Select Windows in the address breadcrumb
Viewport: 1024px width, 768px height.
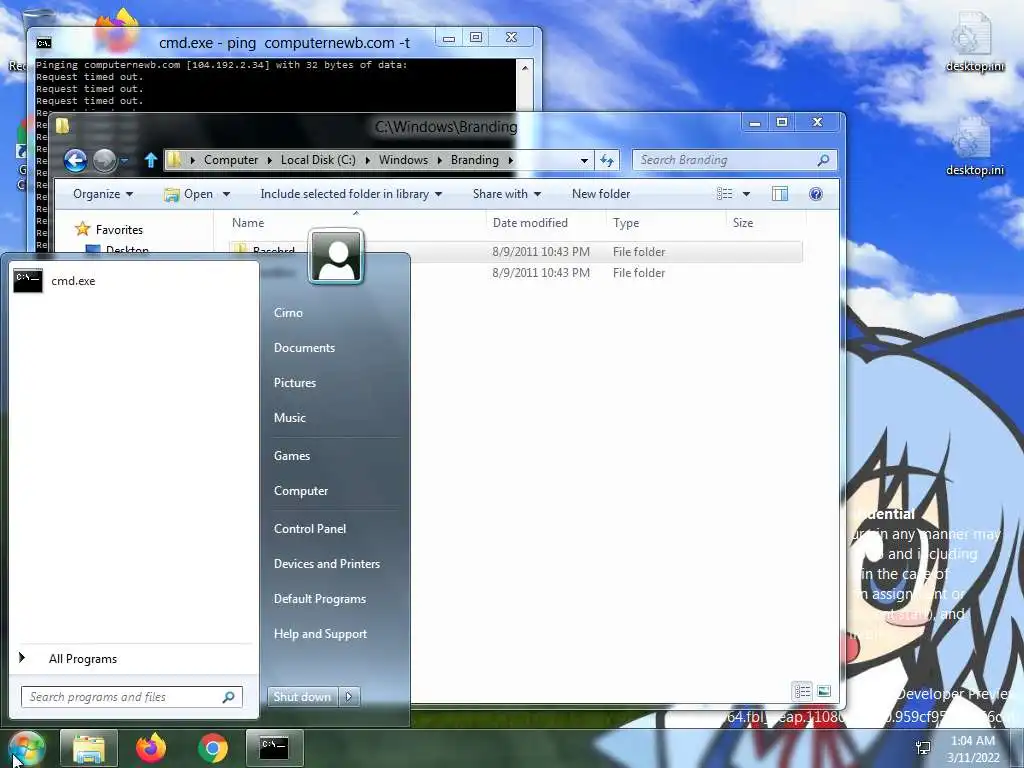pyautogui.click(x=403, y=160)
